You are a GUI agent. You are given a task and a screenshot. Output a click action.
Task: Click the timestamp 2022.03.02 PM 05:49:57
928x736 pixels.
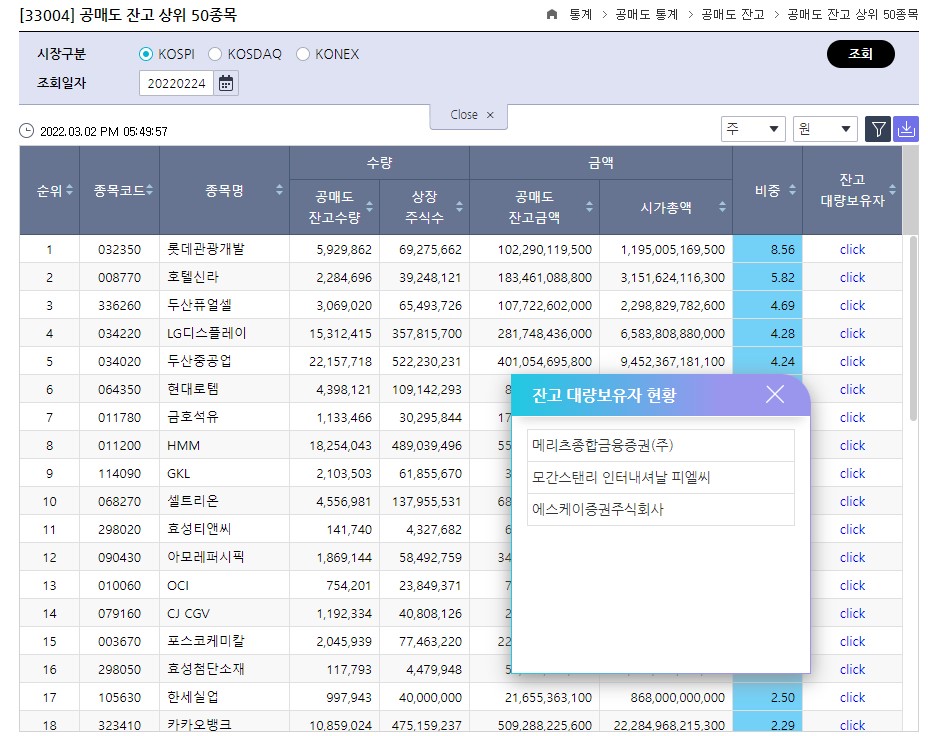(x=104, y=131)
